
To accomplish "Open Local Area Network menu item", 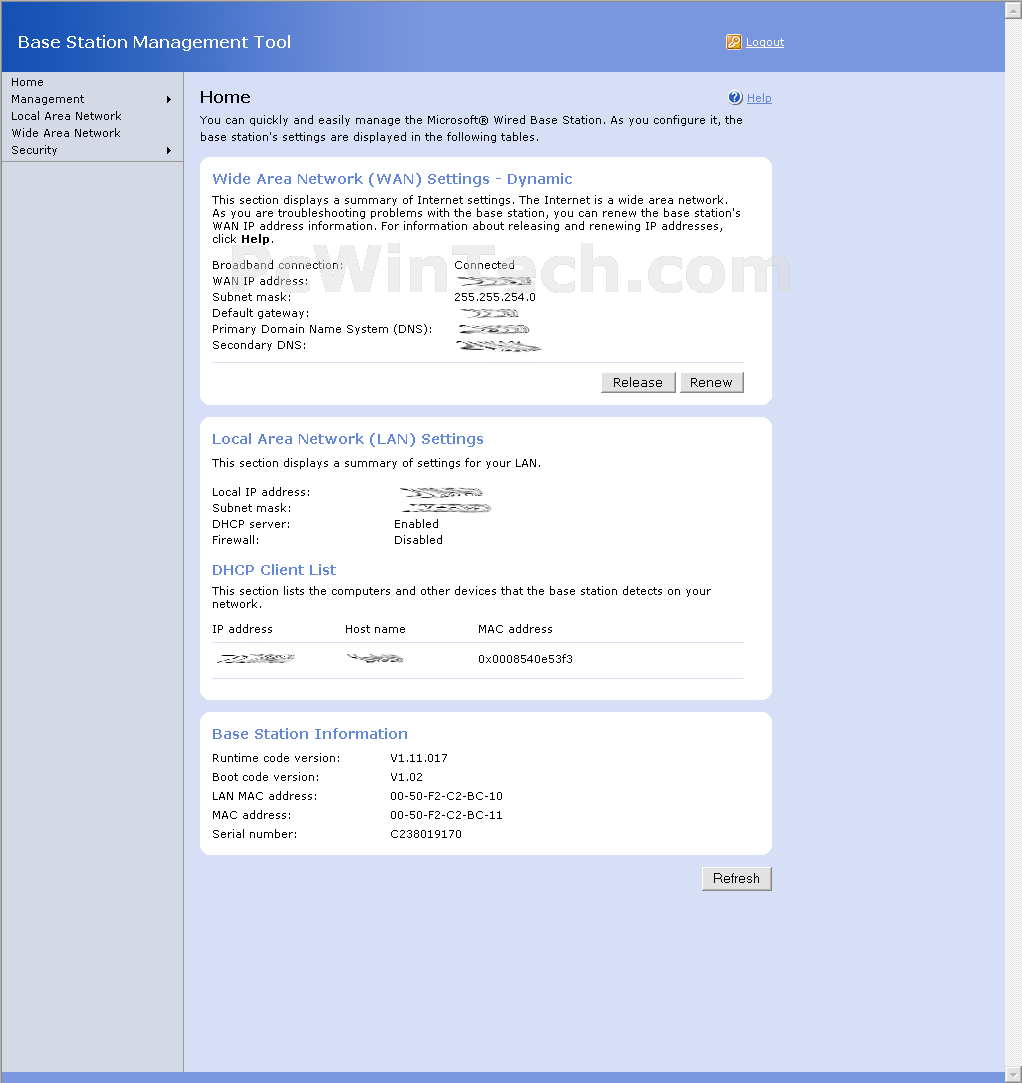I will [x=66, y=116].
